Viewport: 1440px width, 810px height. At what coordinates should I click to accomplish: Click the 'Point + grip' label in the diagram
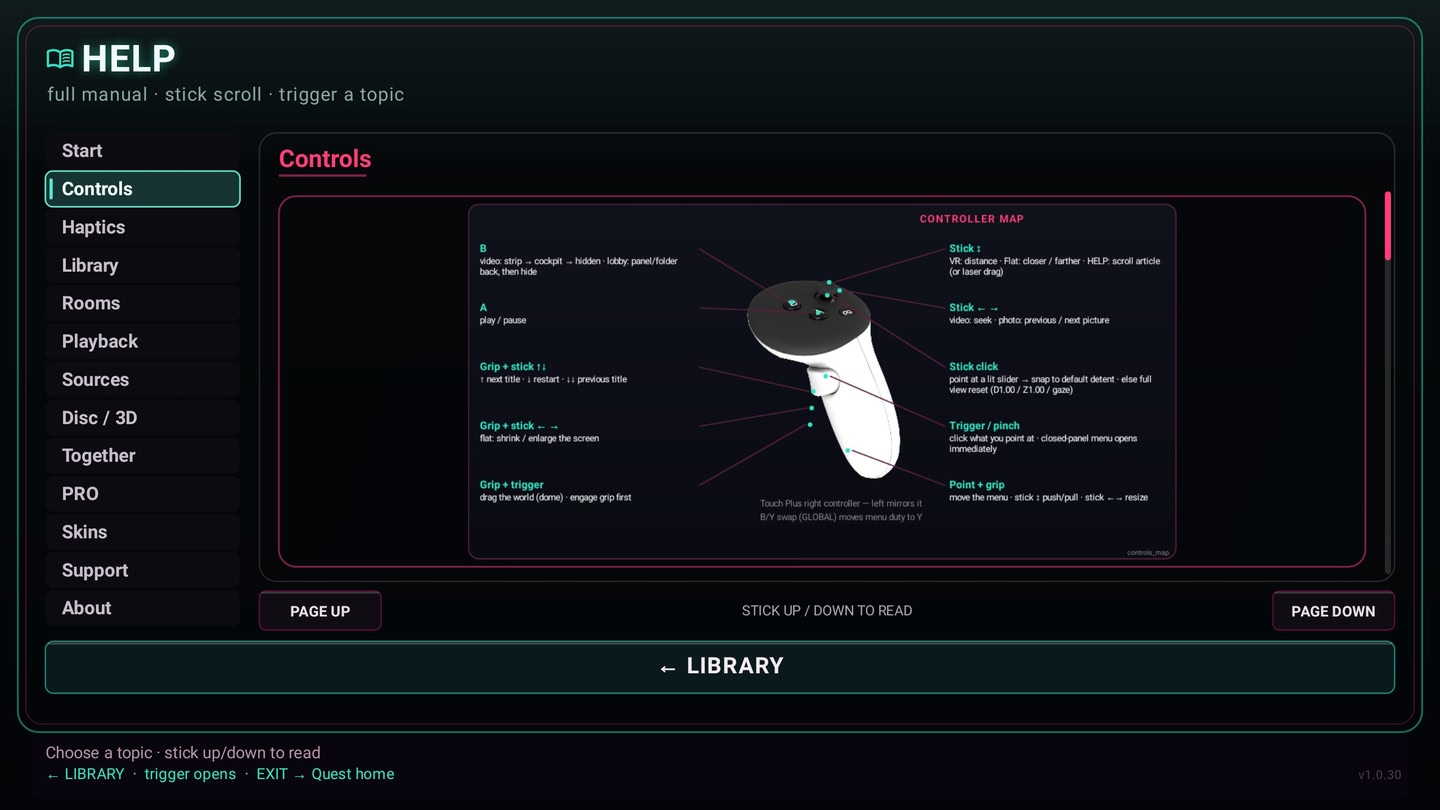coord(977,485)
